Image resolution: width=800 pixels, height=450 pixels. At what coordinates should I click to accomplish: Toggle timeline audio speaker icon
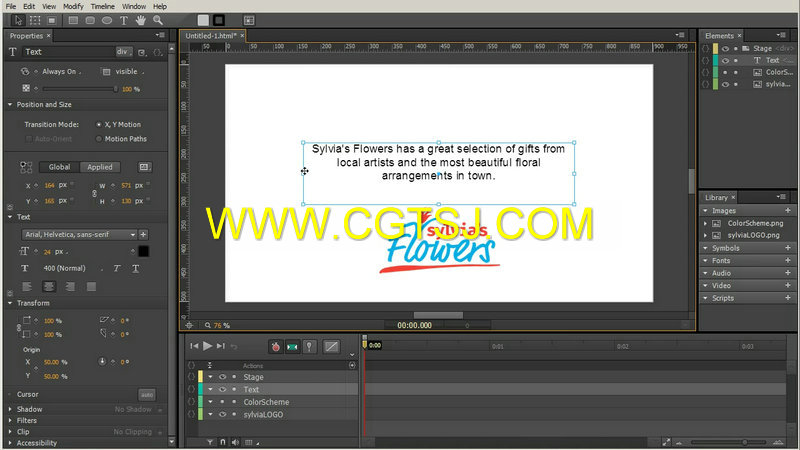pyautogui.click(x=235, y=442)
